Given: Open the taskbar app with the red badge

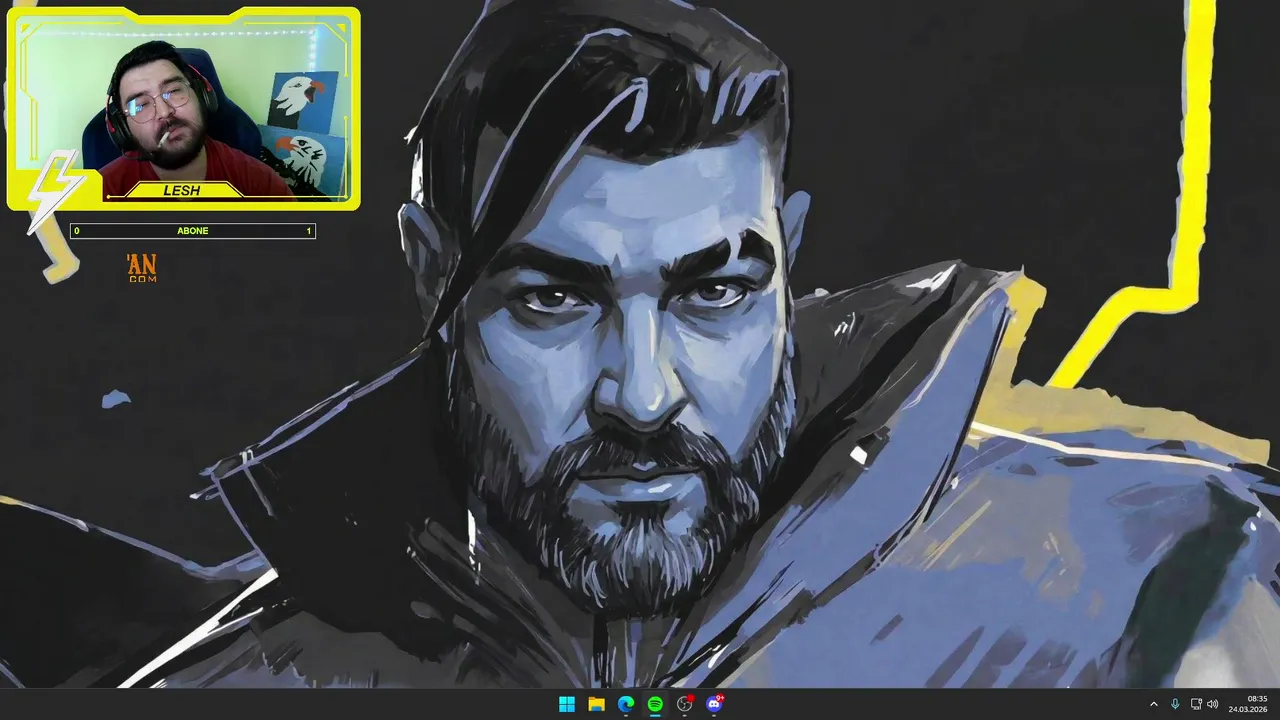Looking at the screenshot, I should [685, 704].
